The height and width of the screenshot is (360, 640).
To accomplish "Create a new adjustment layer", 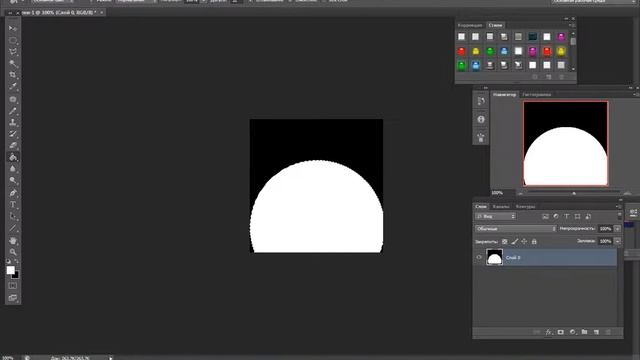I will [572, 332].
